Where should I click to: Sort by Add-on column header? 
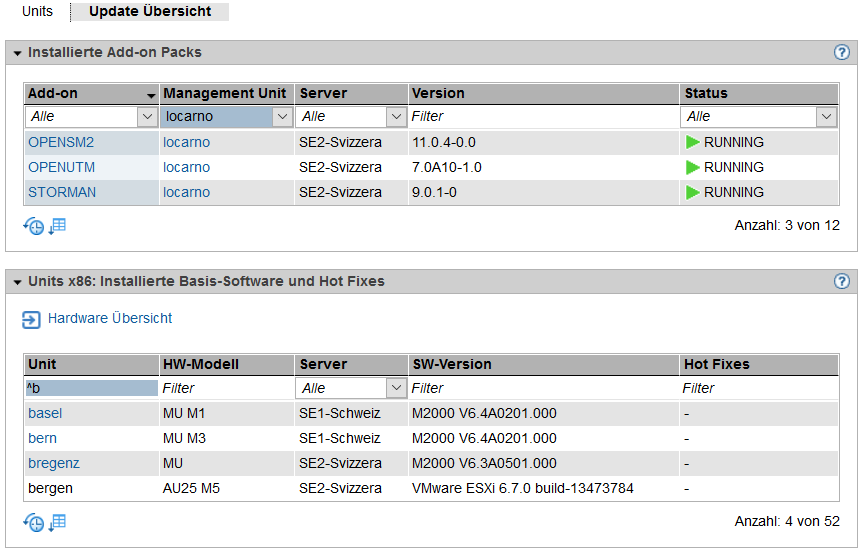point(91,94)
